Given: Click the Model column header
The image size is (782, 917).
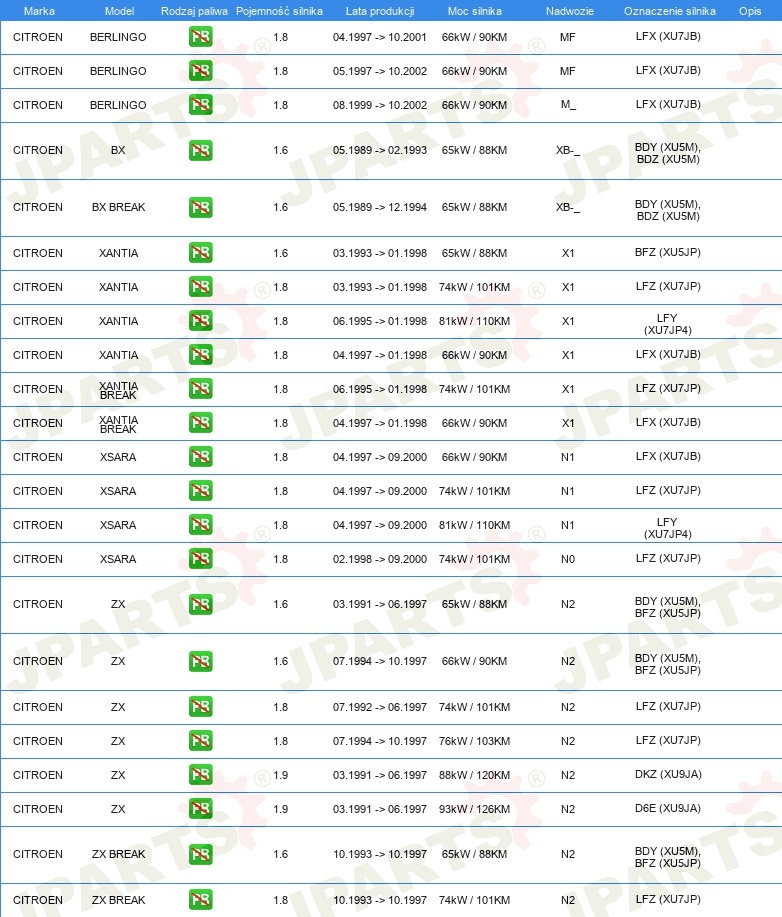Looking at the screenshot, I should 119,11.
